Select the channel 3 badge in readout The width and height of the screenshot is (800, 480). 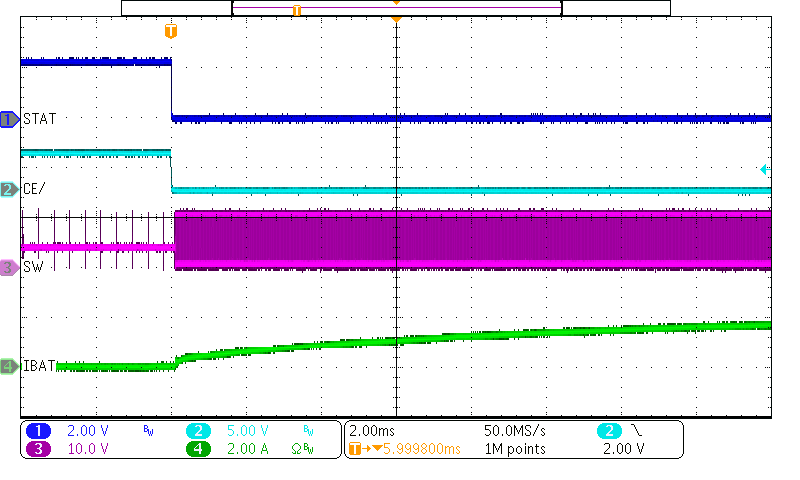38,449
